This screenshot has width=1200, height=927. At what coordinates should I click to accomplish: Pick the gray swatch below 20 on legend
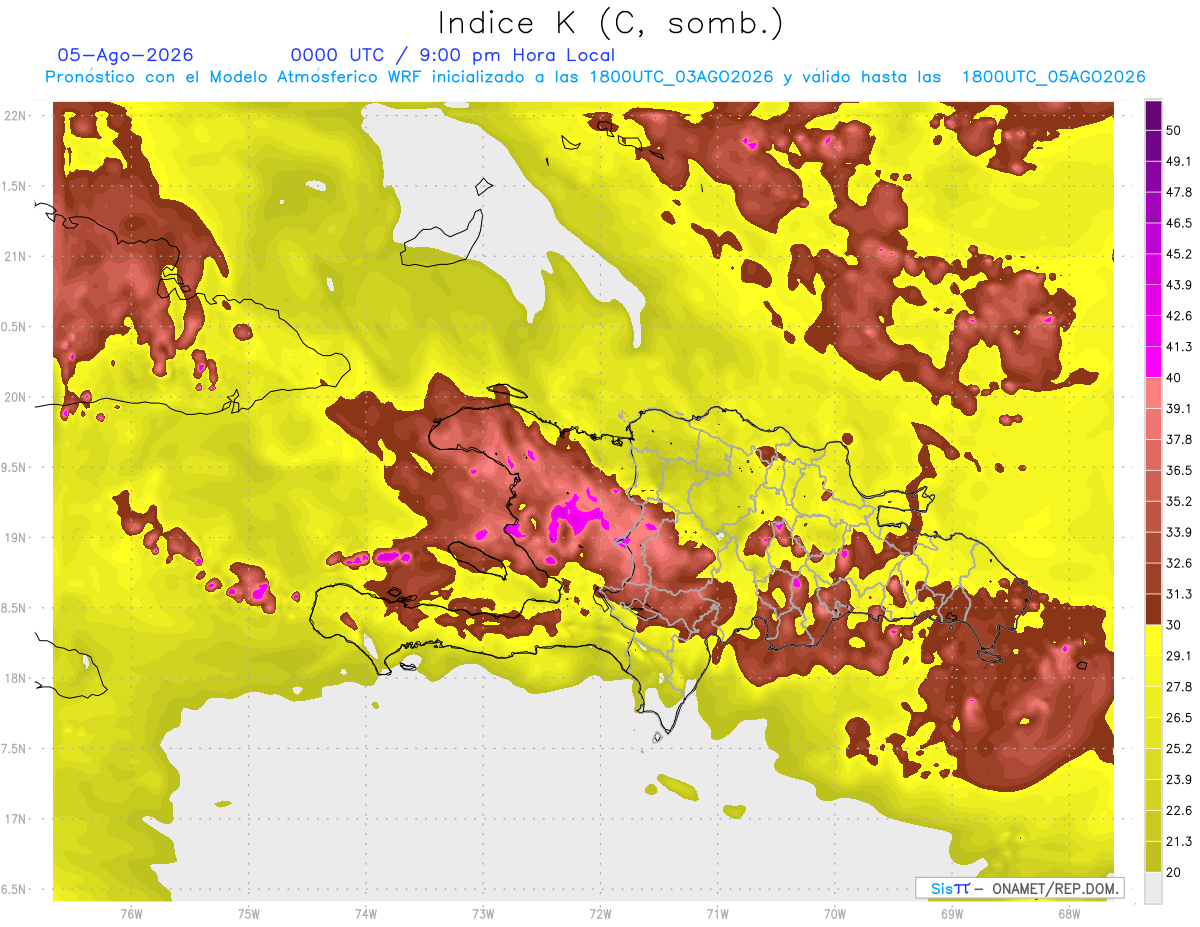tap(1153, 888)
